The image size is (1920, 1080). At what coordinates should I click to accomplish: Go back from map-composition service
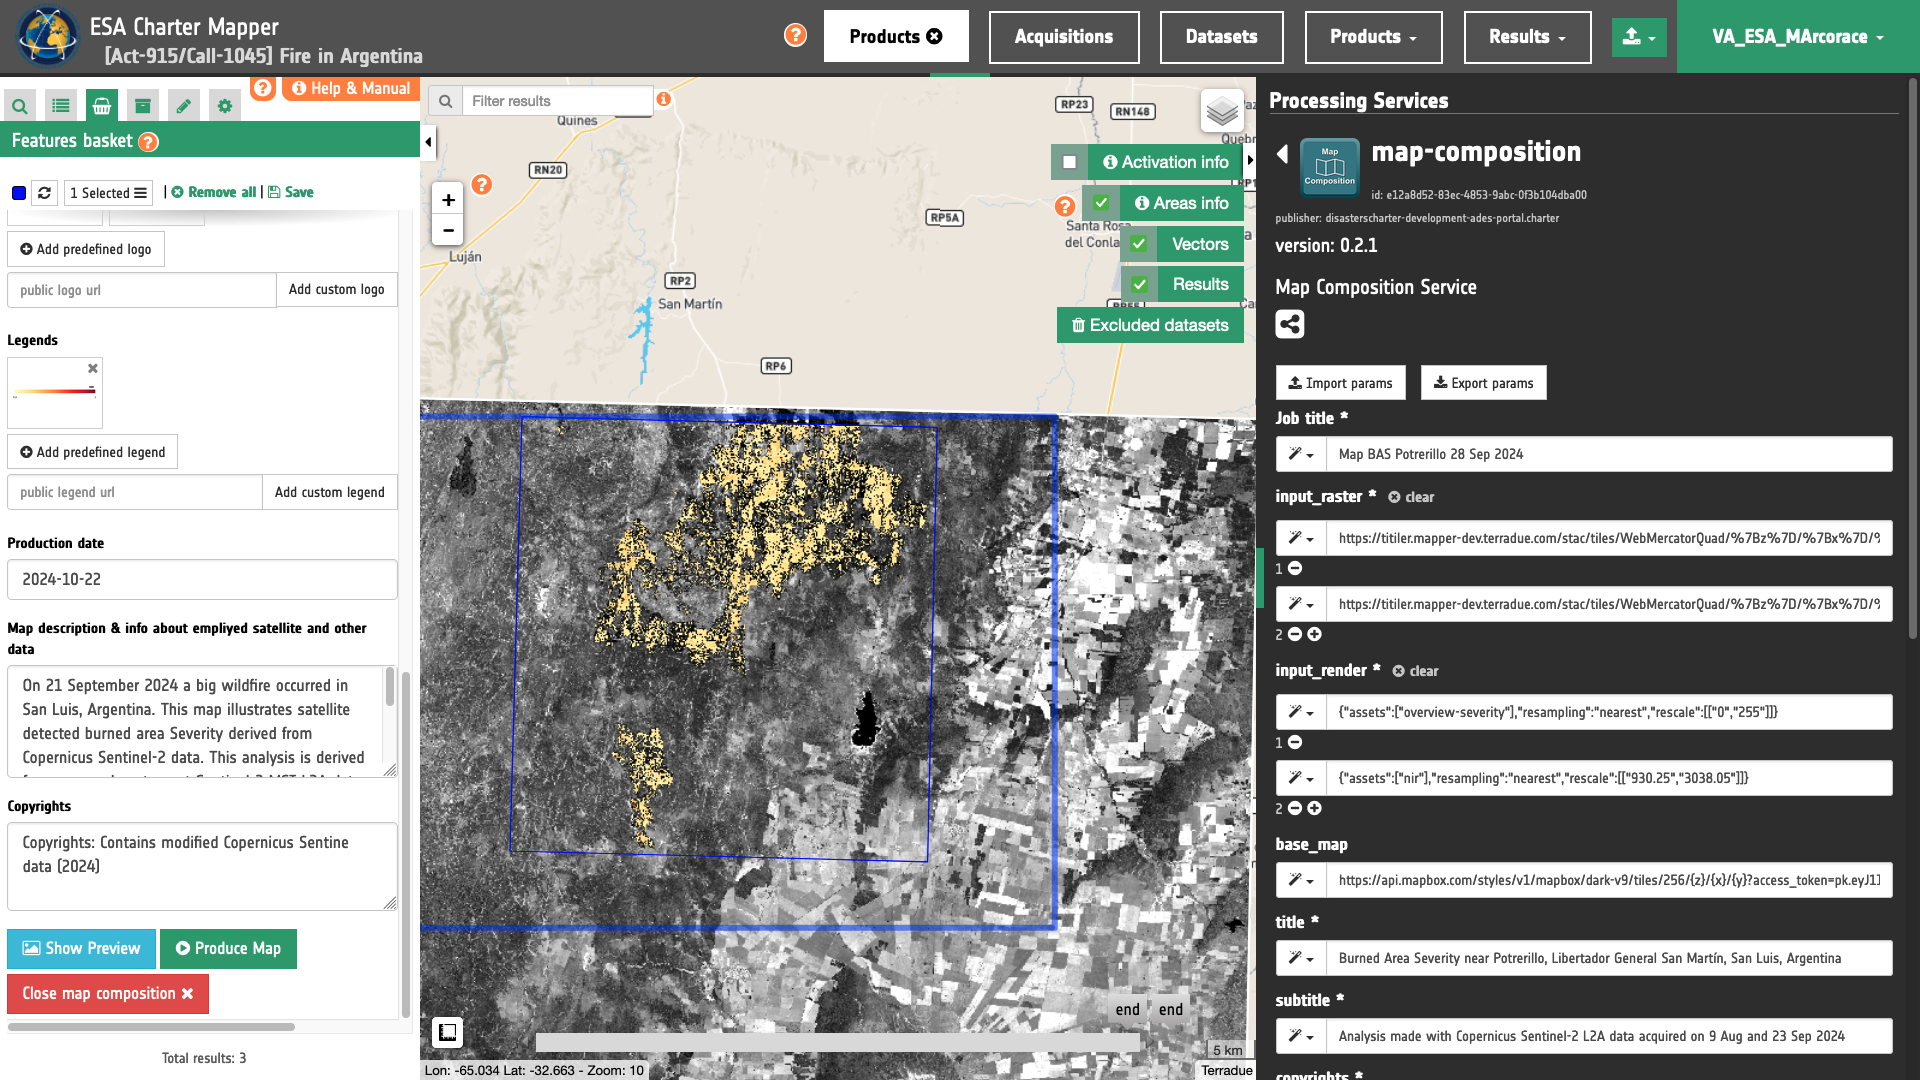coord(1282,154)
